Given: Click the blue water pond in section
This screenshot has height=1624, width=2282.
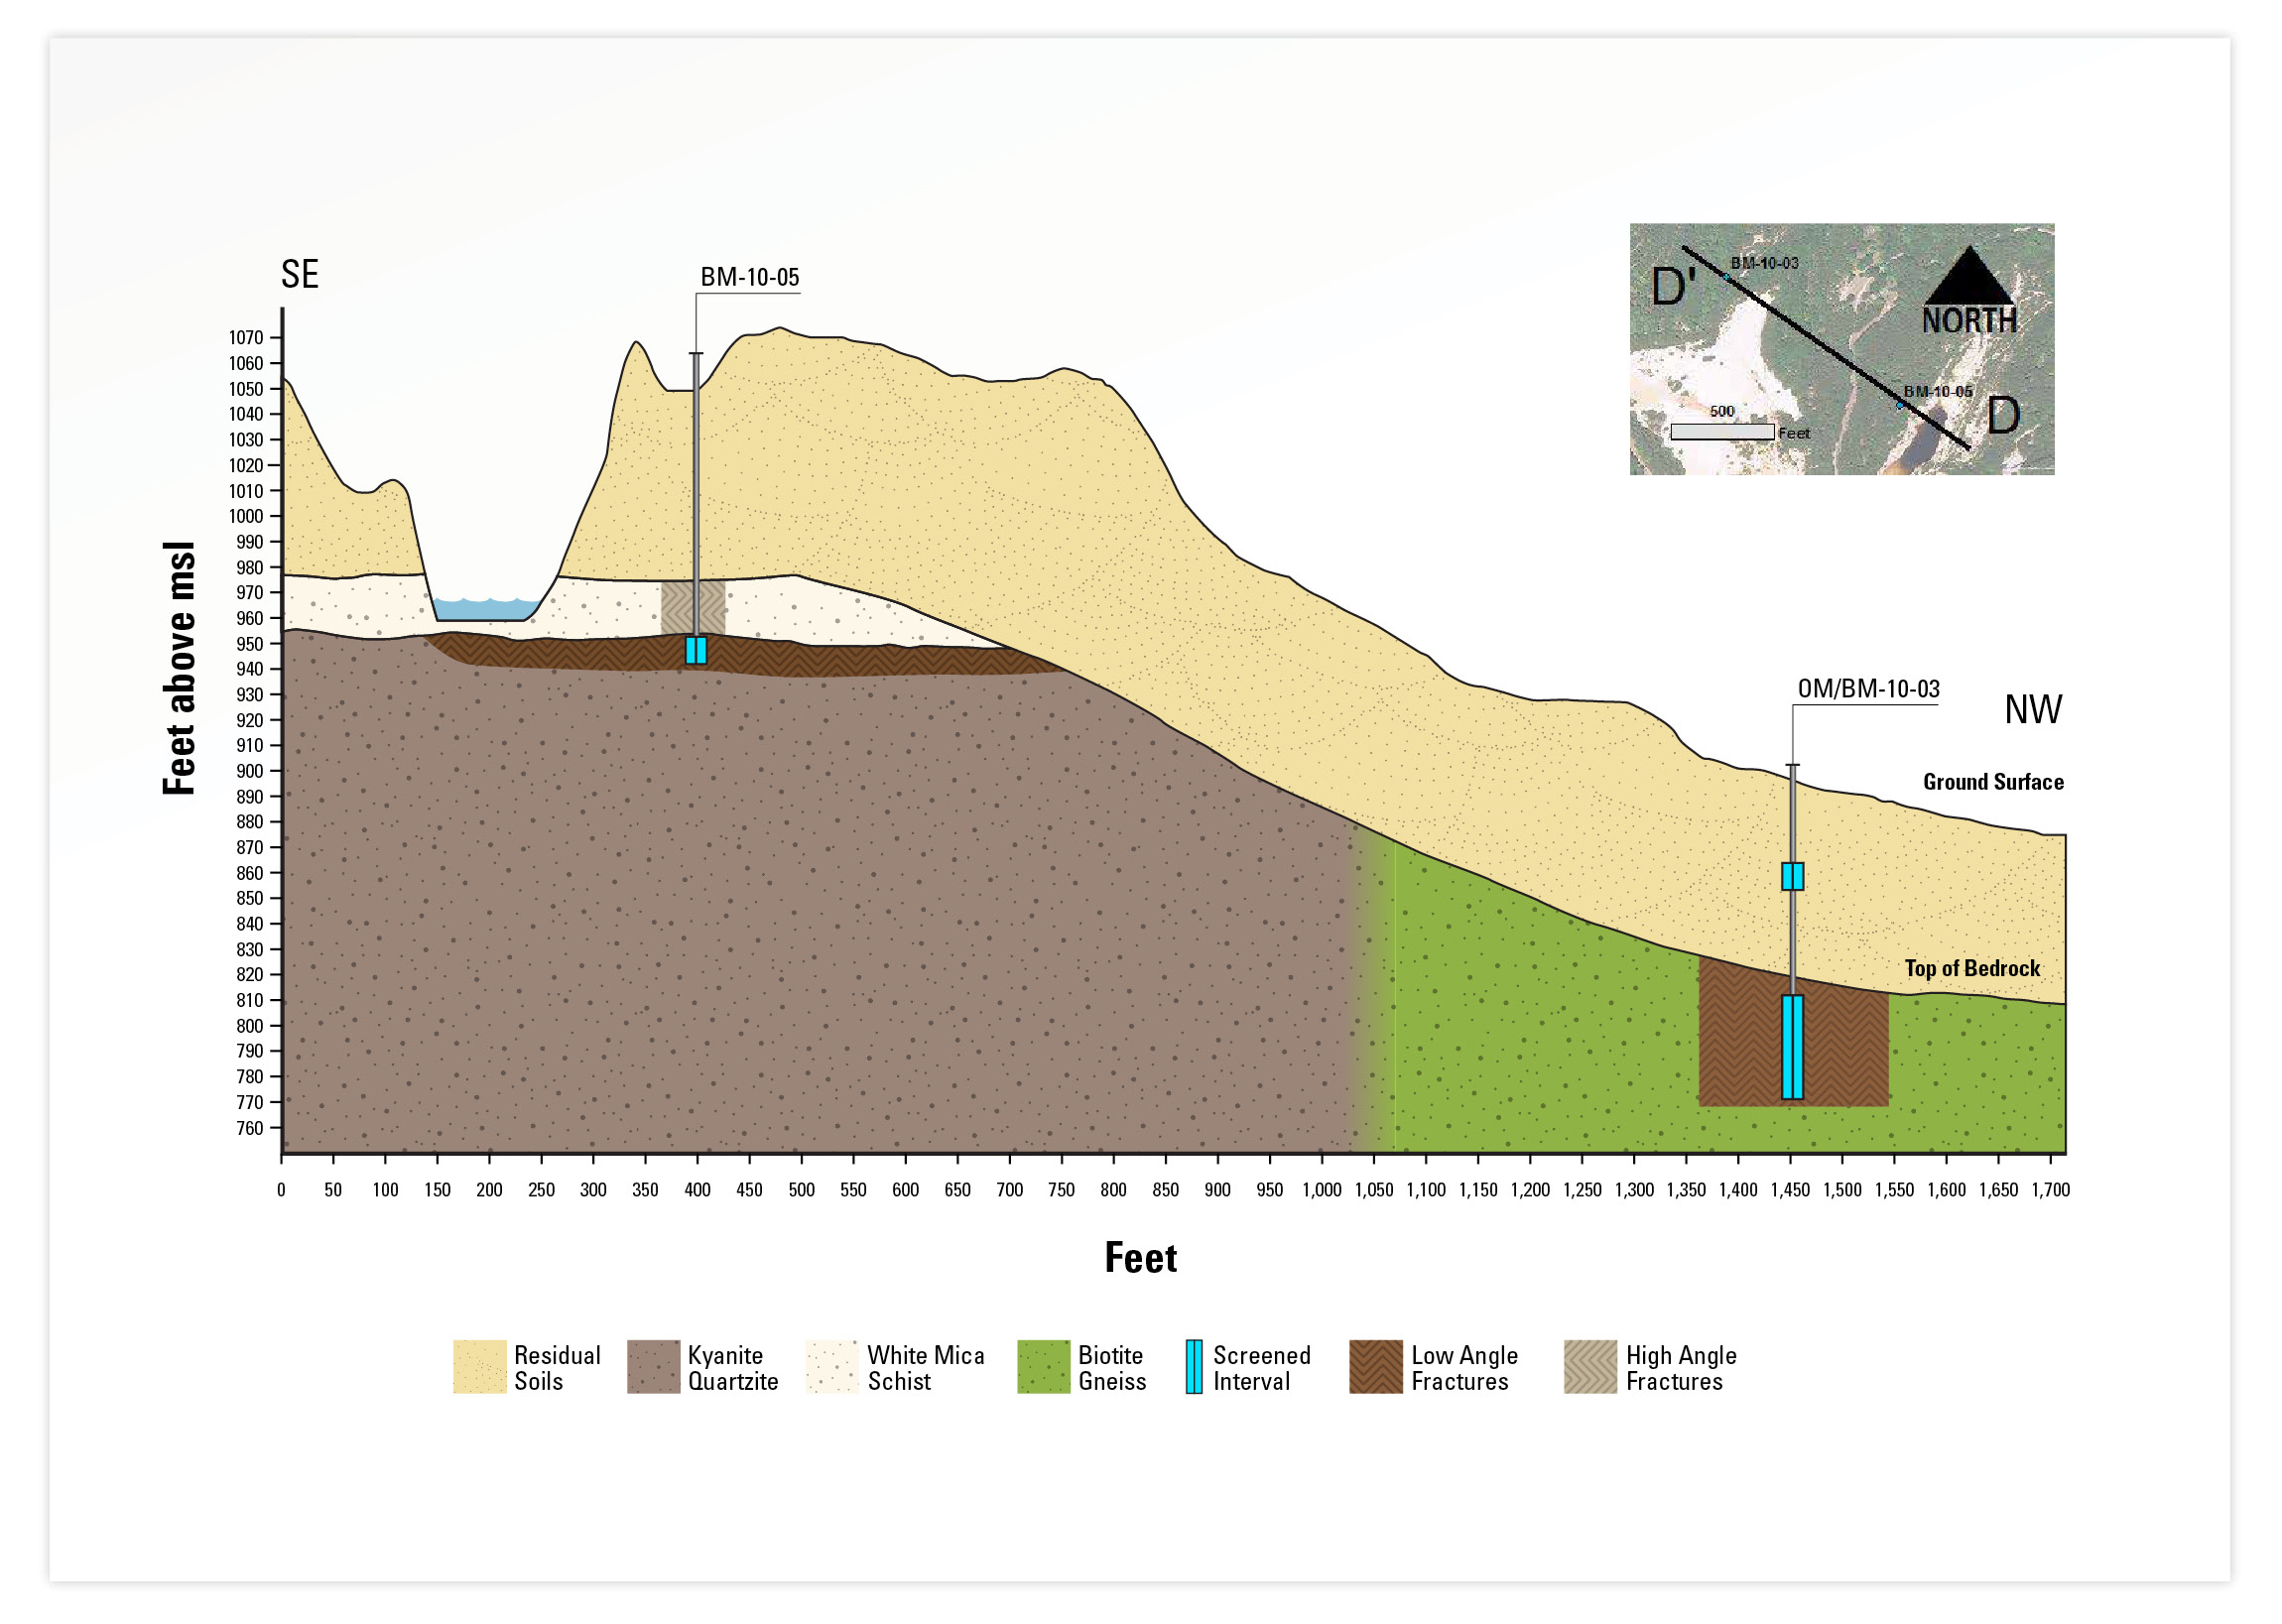Looking at the screenshot, I should tap(485, 609).
